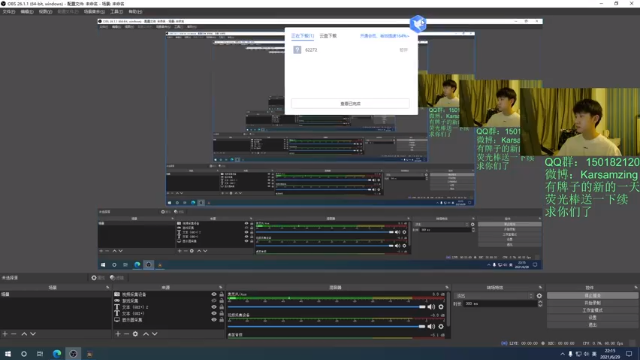The height and width of the screenshot is (360, 640).
Task: Open the Edit menu (编辑)
Action: tap(27, 12)
